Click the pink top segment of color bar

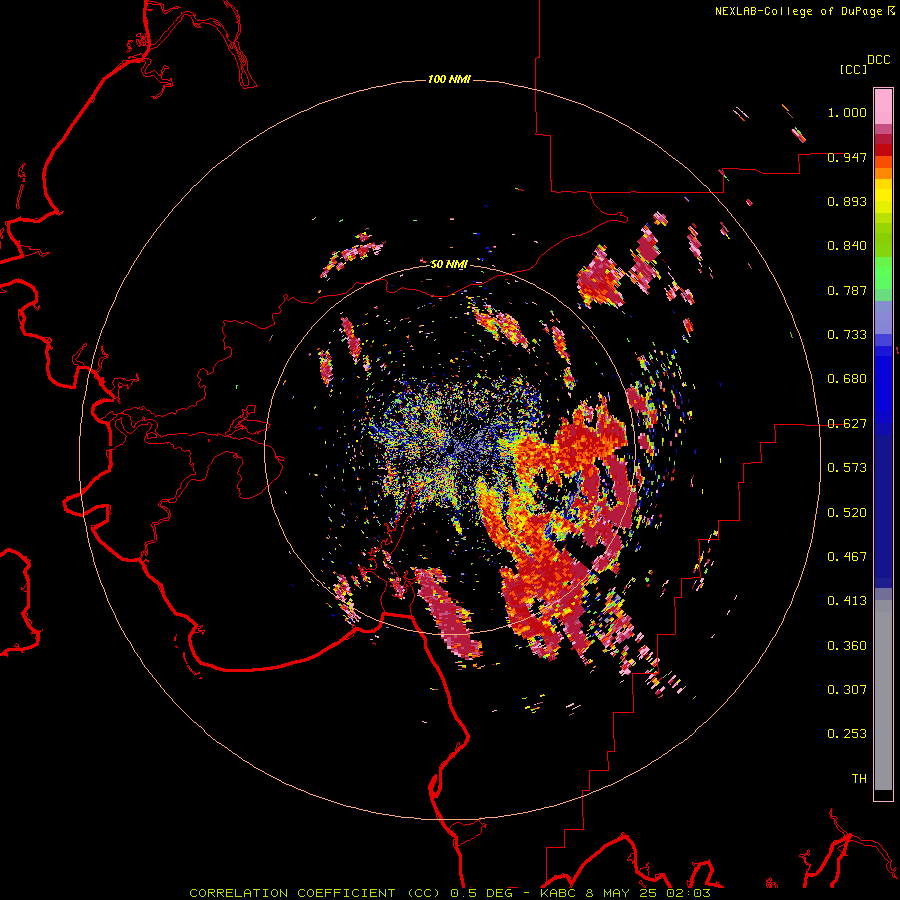tap(883, 107)
